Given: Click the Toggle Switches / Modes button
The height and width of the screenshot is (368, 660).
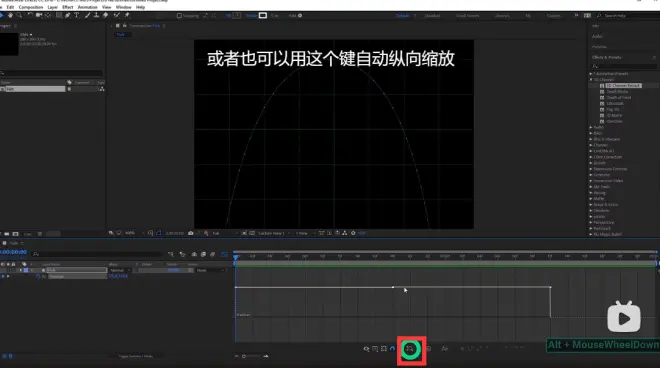Looking at the screenshot, I should coord(136,356).
